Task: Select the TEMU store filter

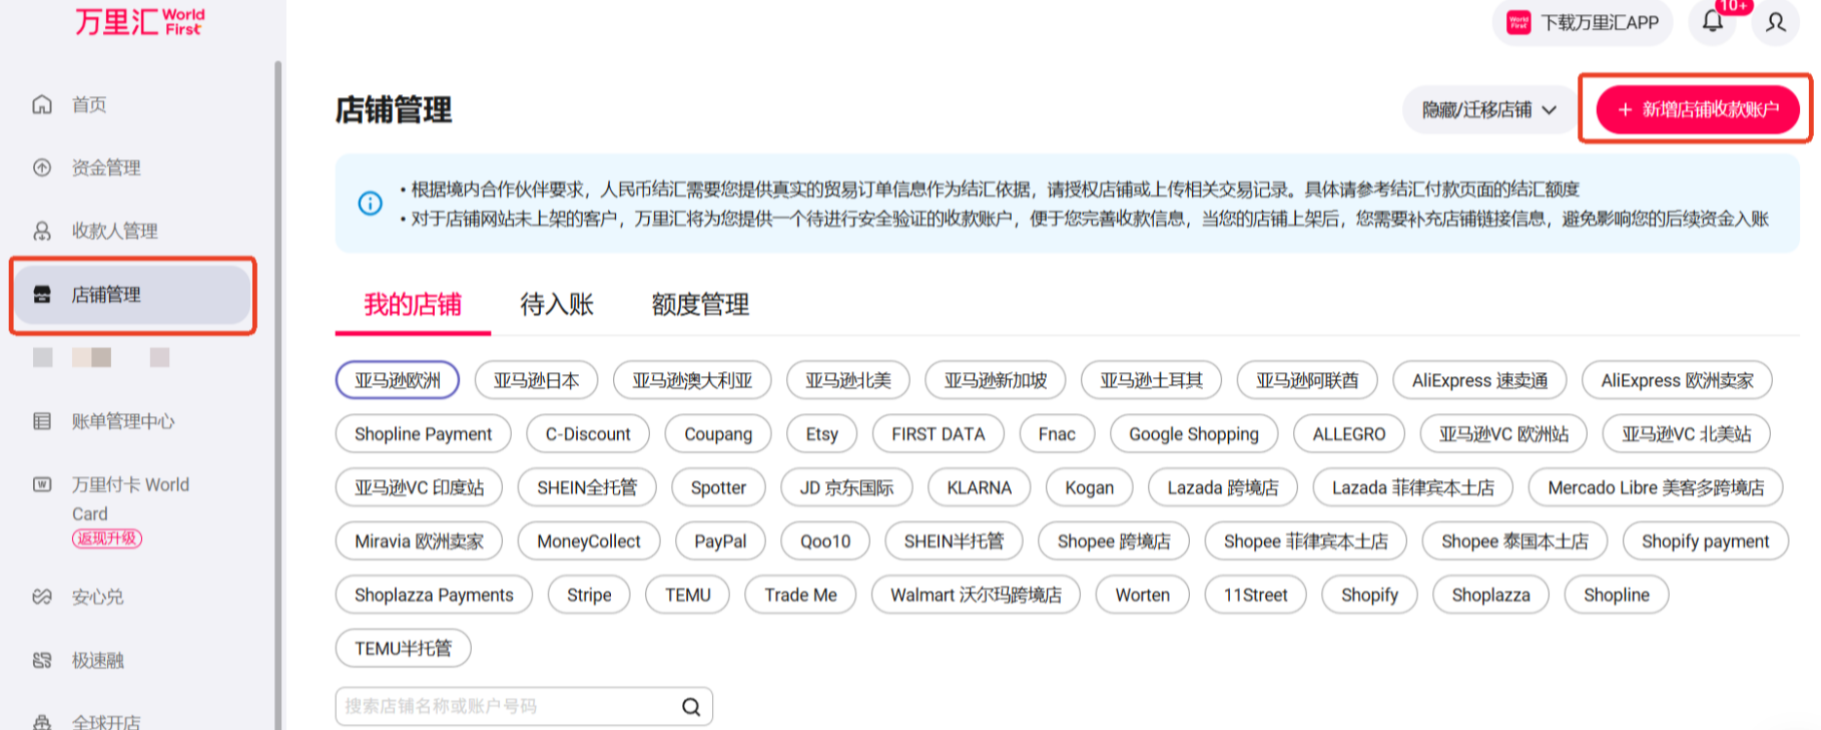Action: pos(688,595)
